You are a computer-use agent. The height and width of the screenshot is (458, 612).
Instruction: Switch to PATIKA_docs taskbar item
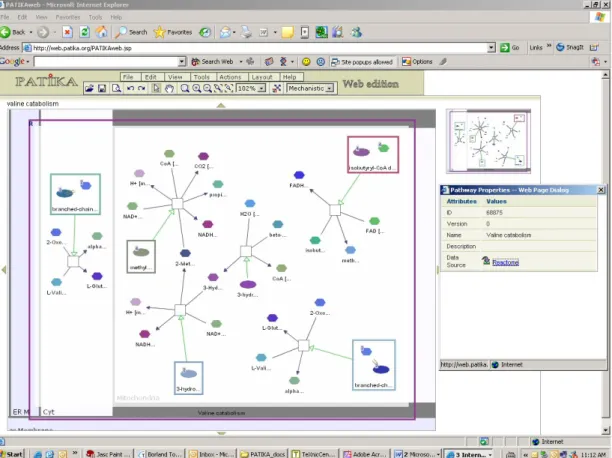263,454
